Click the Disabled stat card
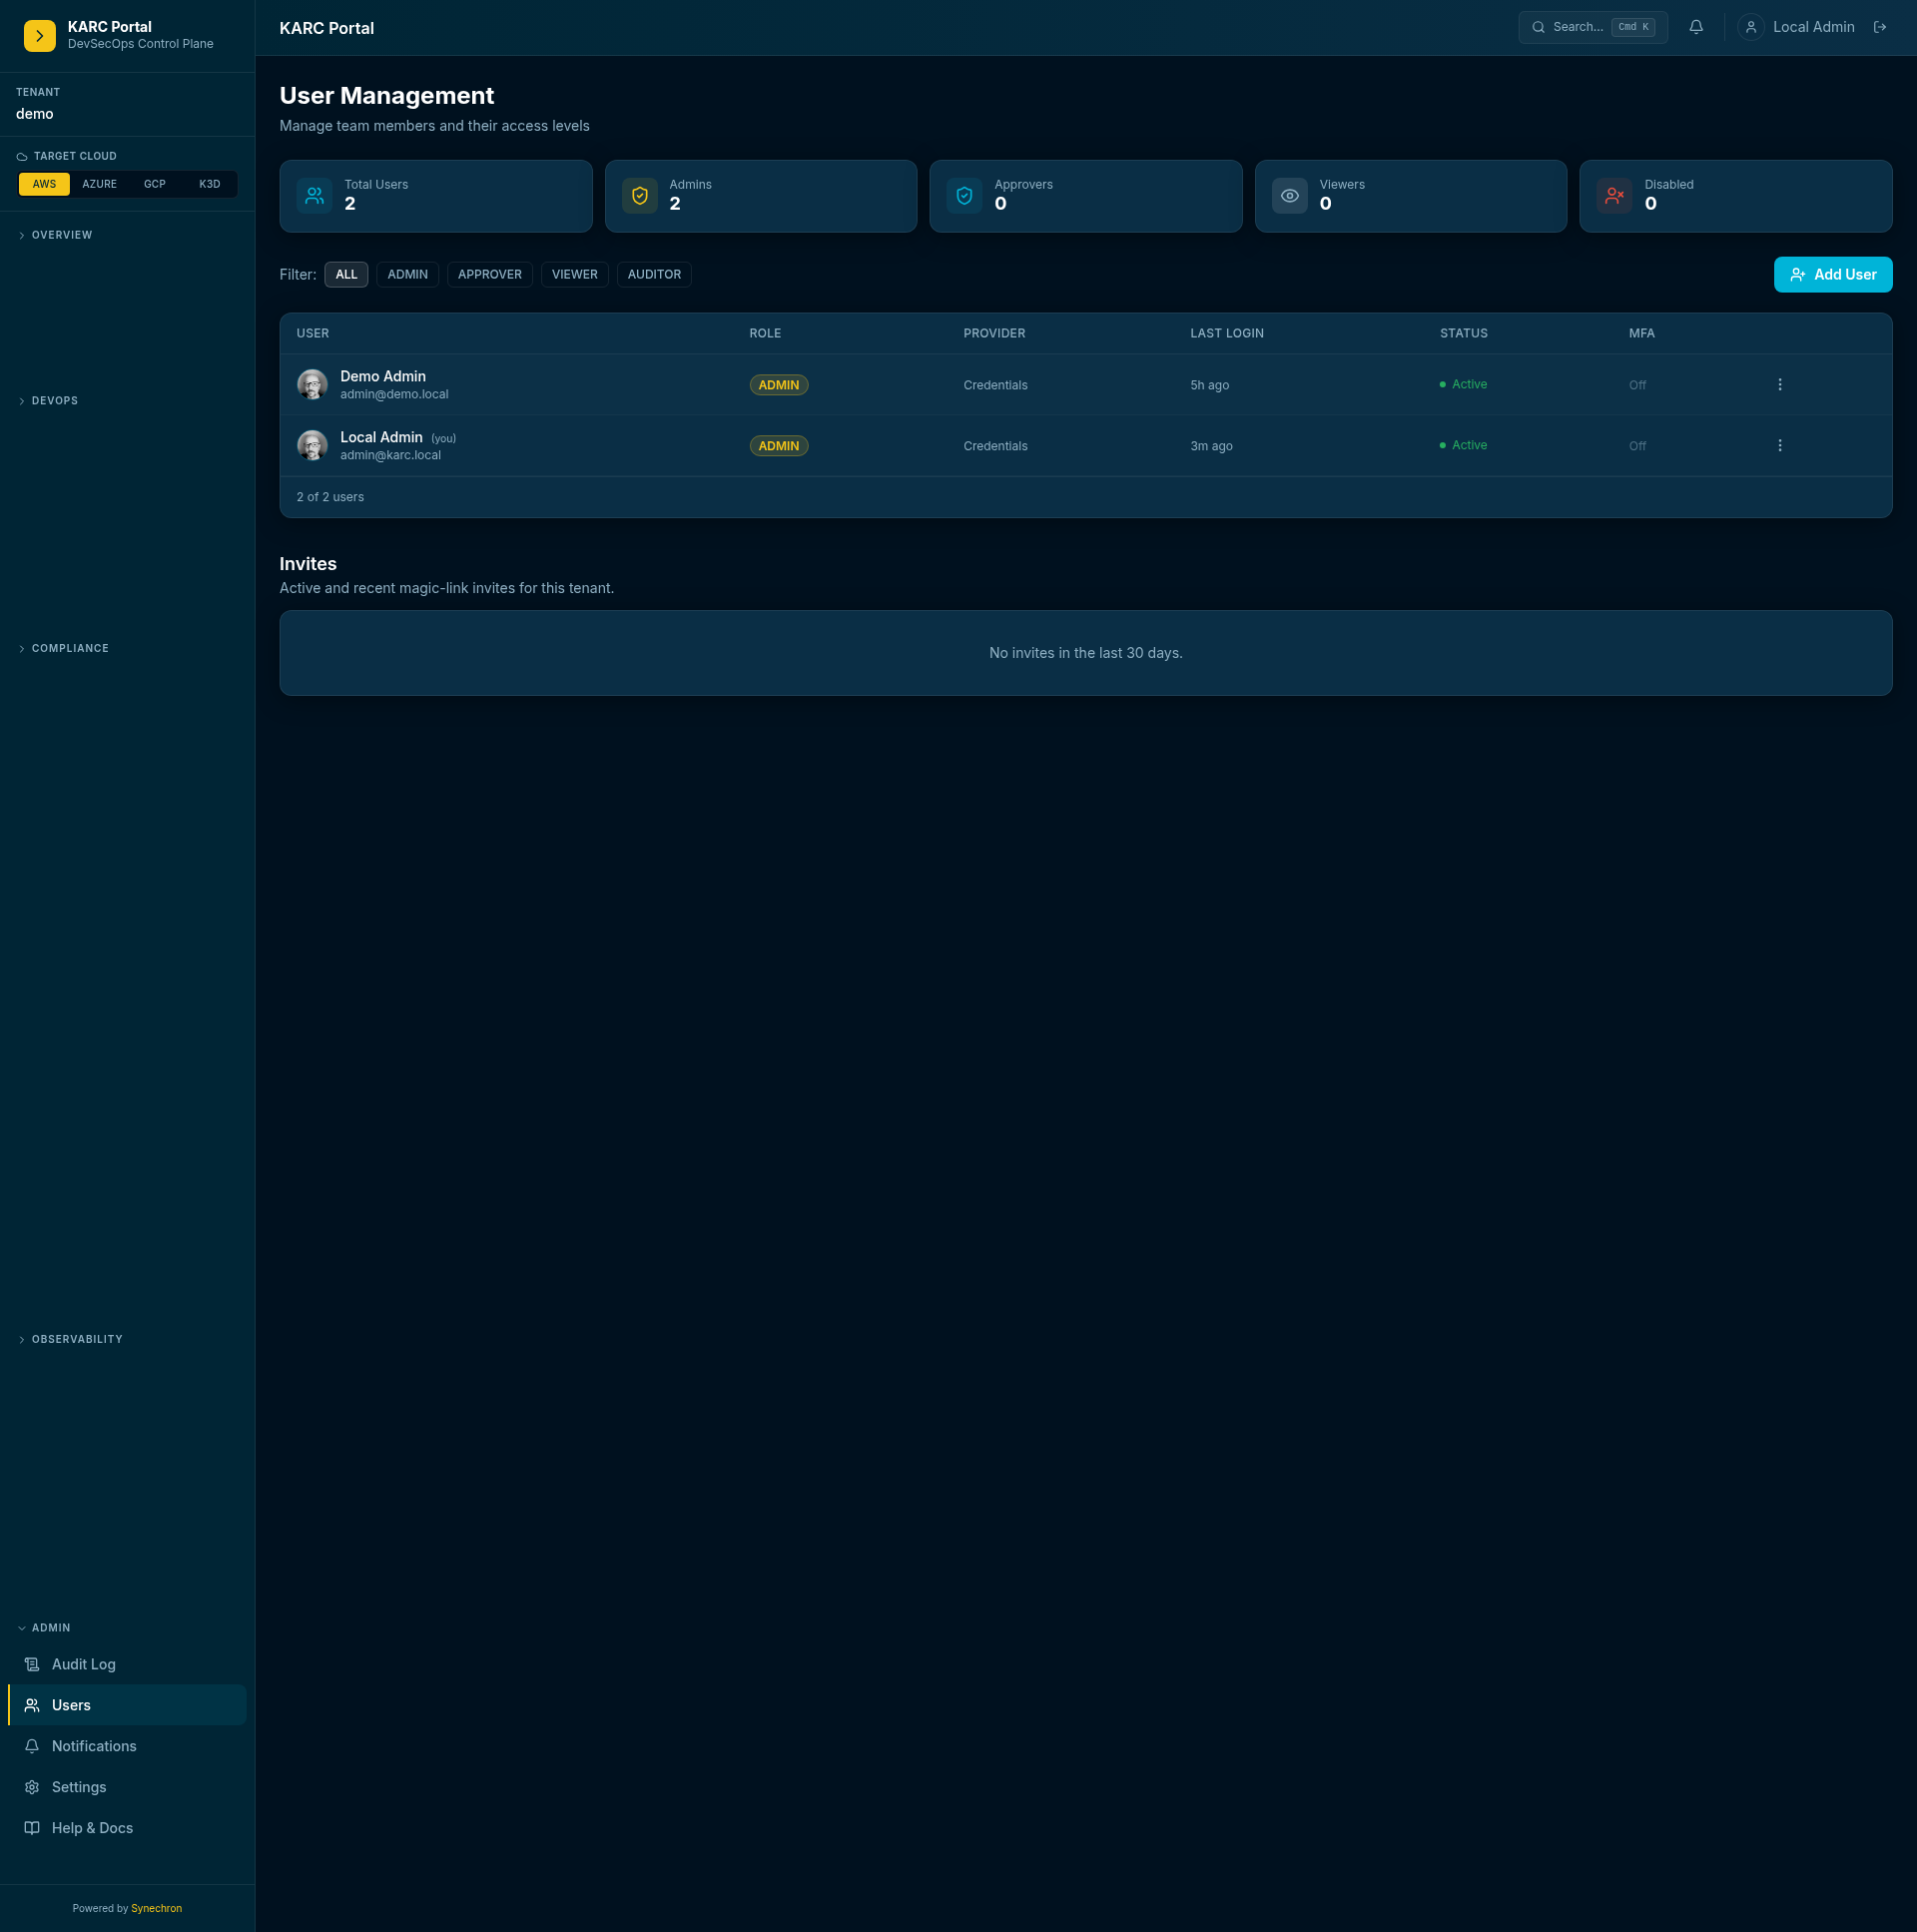Screen dimensions: 1917x1932 [1736, 196]
